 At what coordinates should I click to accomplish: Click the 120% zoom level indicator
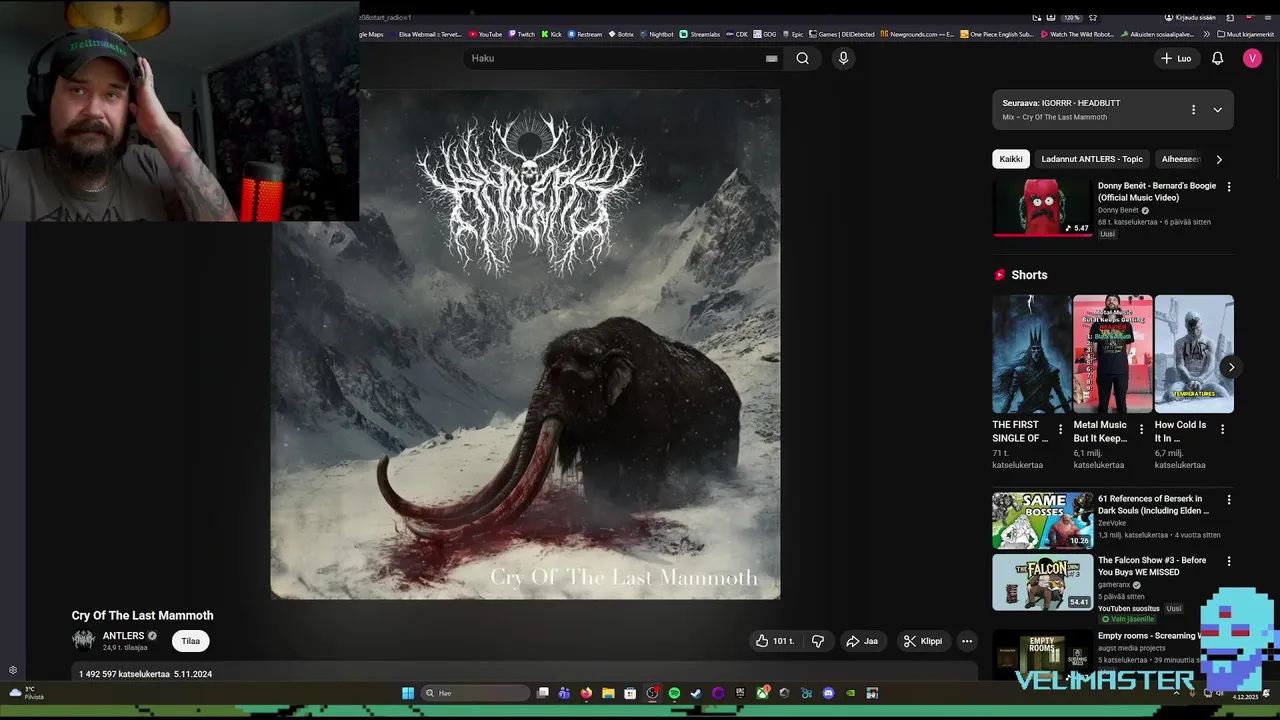pos(1071,17)
